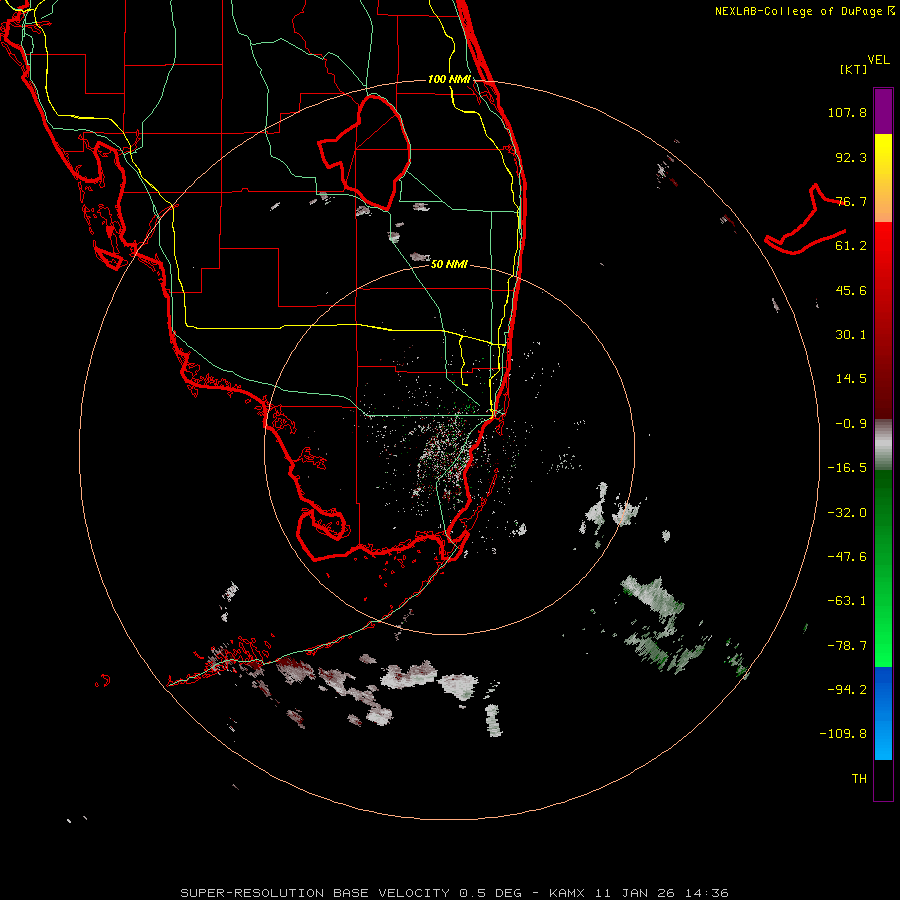Select the -47.6 legend value

click(x=847, y=557)
